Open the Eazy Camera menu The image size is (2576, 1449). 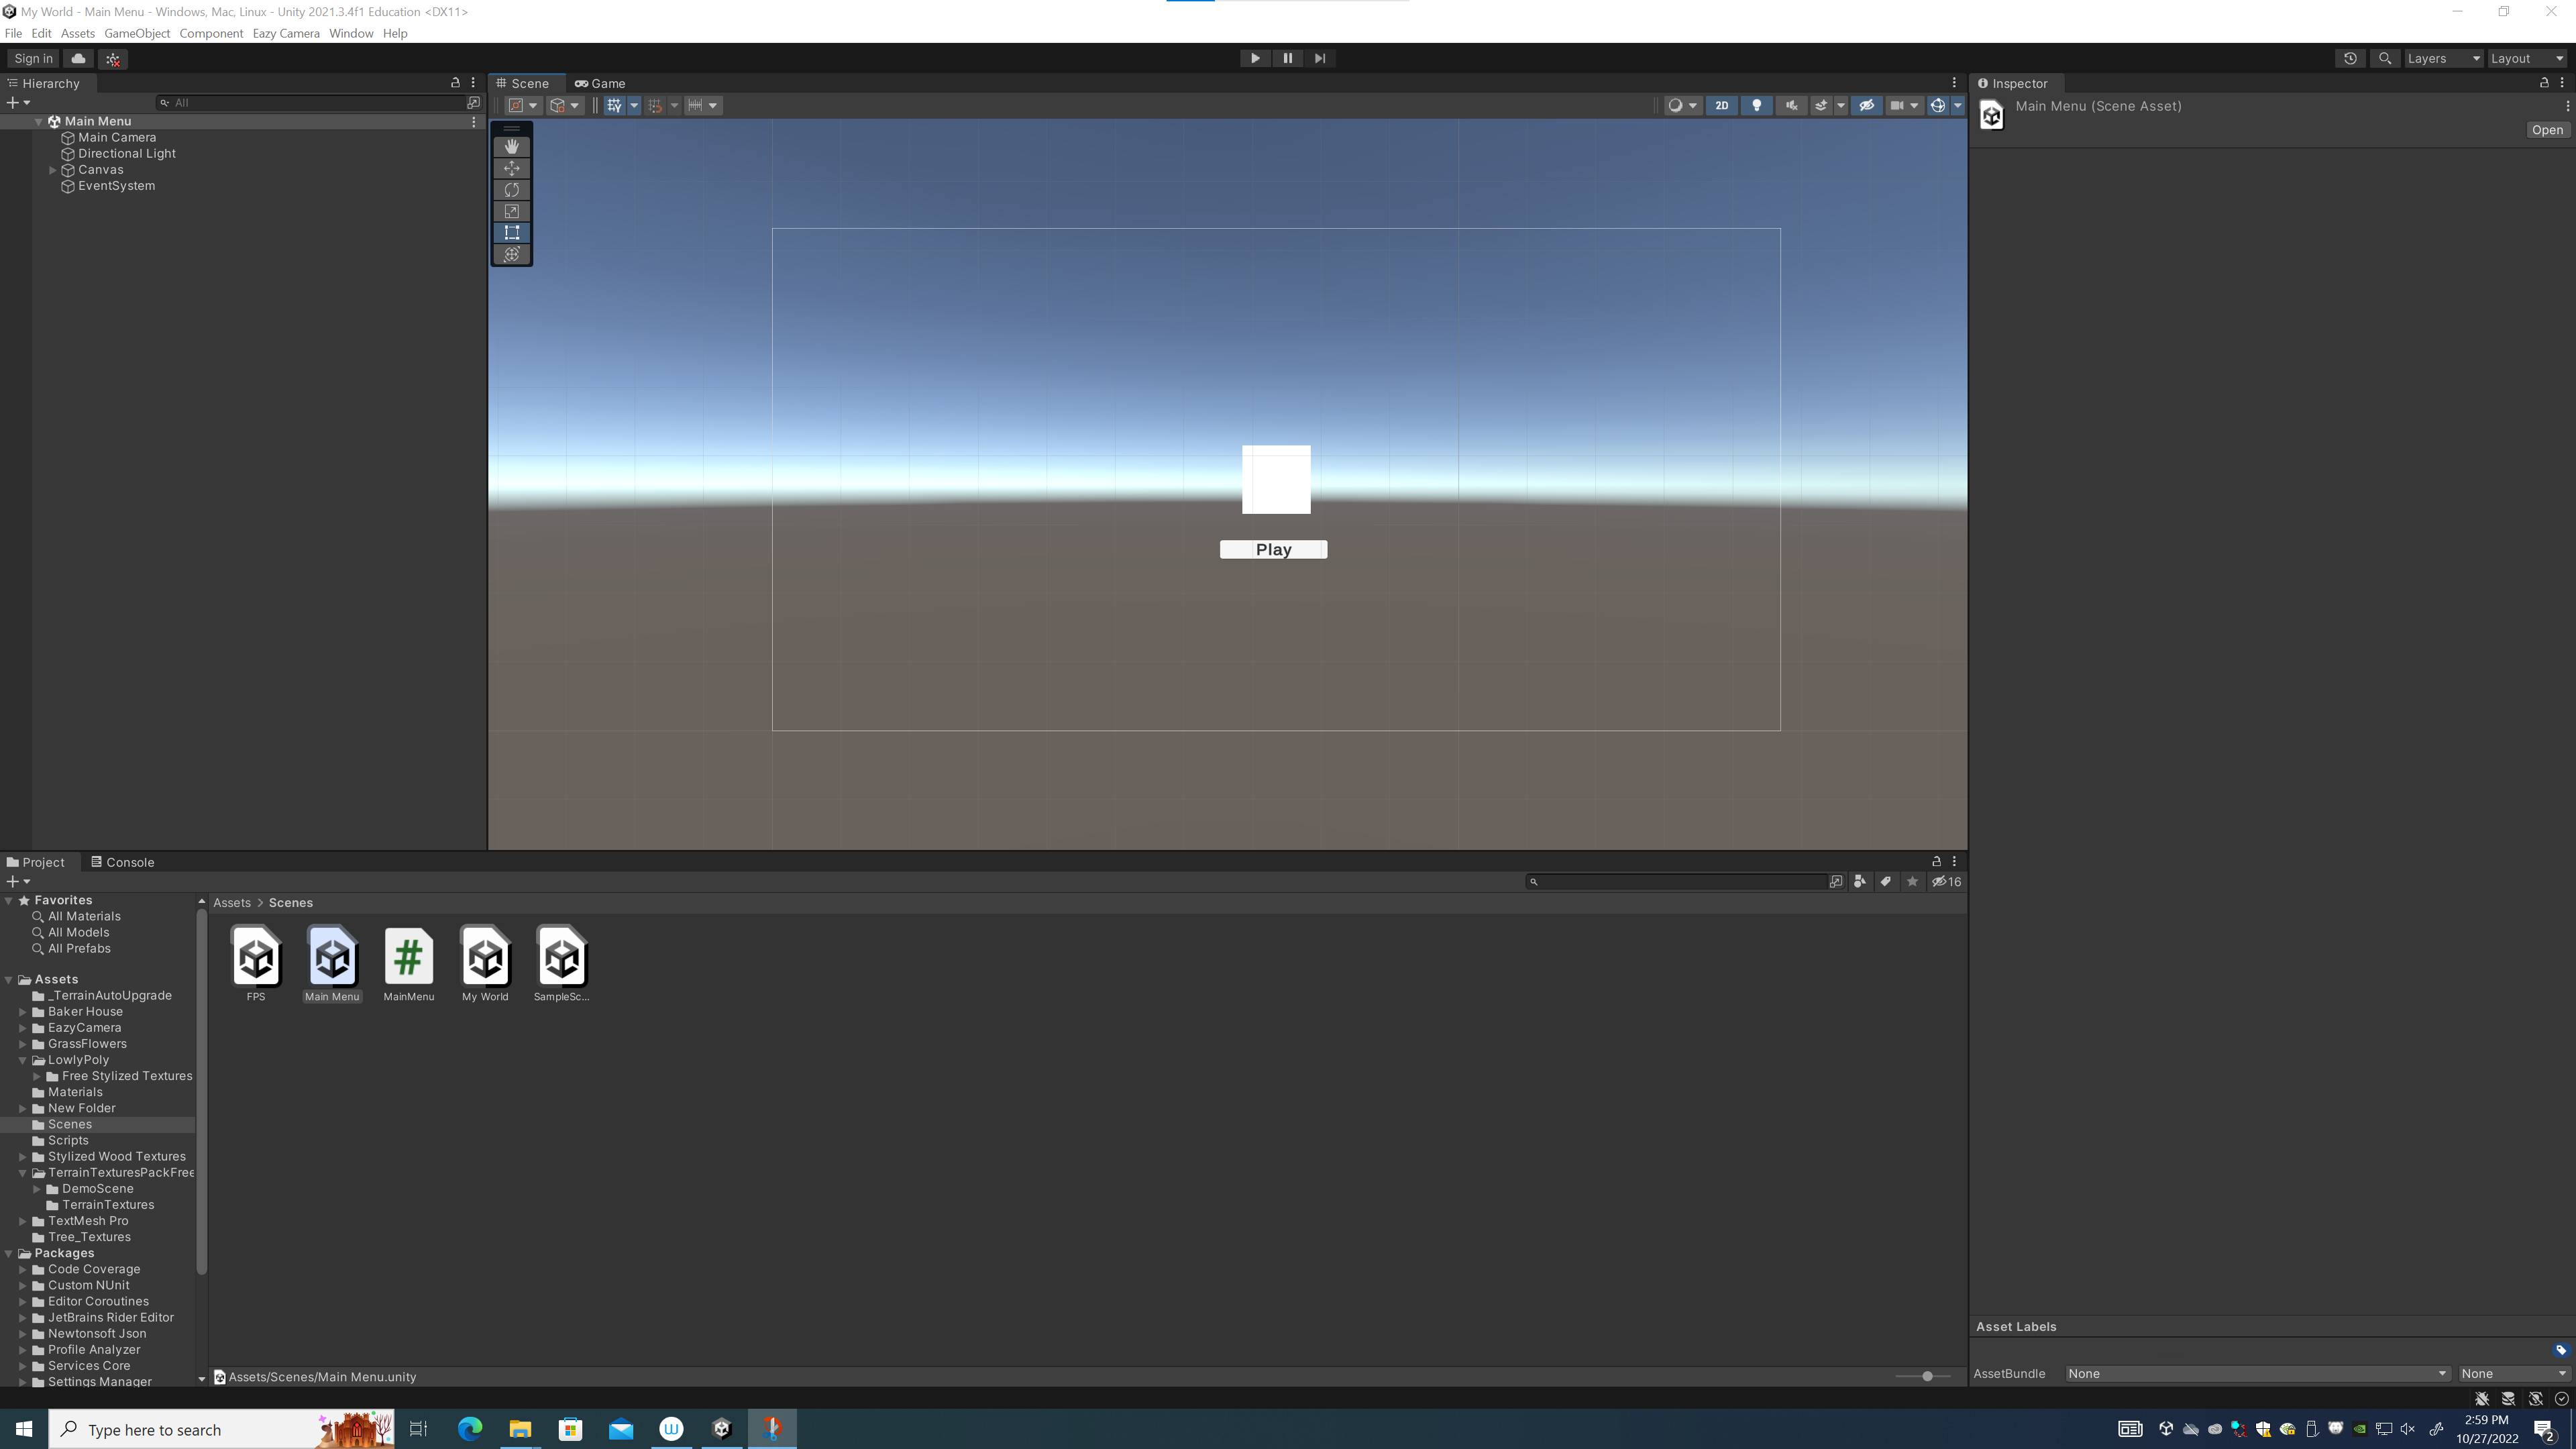[x=286, y=33]
